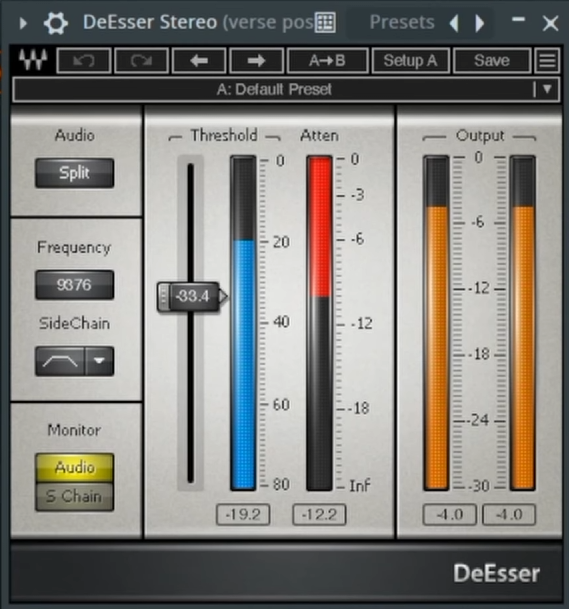Viewport: 569px width, 609px height.
Task: Open the SideChain filter type dropdown
Action: pyautogui.click(x=99, y=361)
